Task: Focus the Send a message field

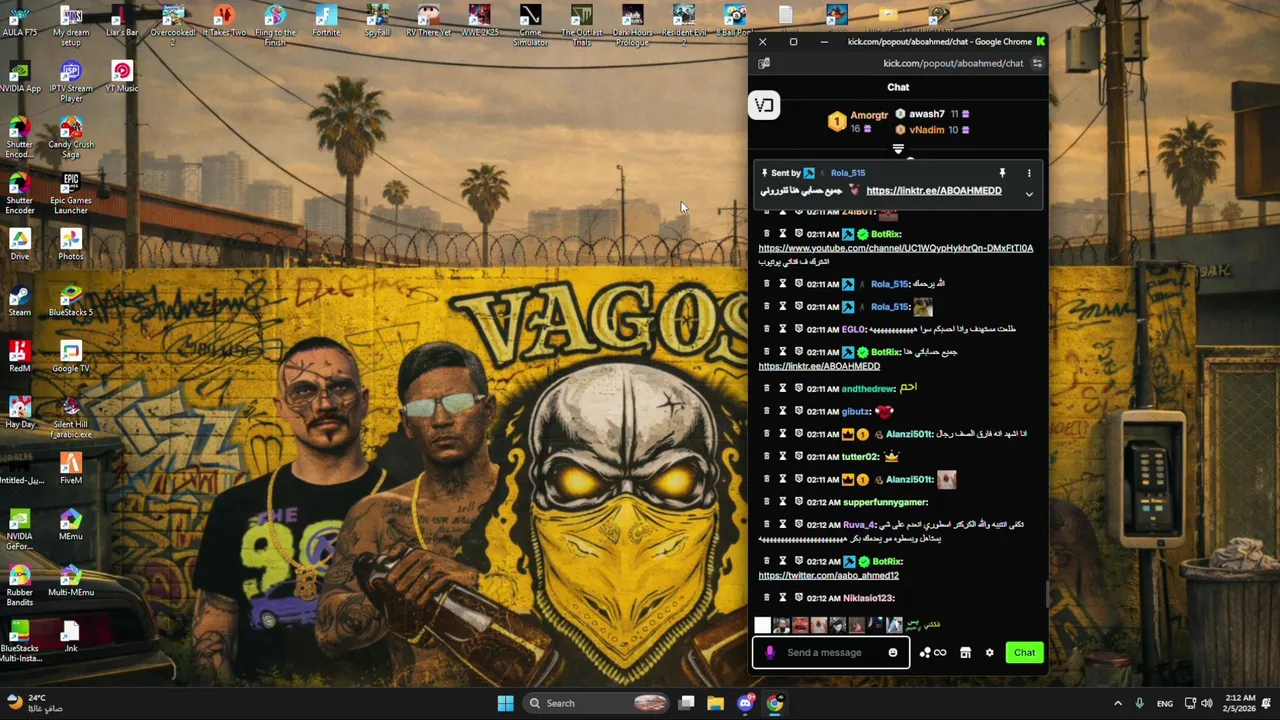Action: pos(832,653)
